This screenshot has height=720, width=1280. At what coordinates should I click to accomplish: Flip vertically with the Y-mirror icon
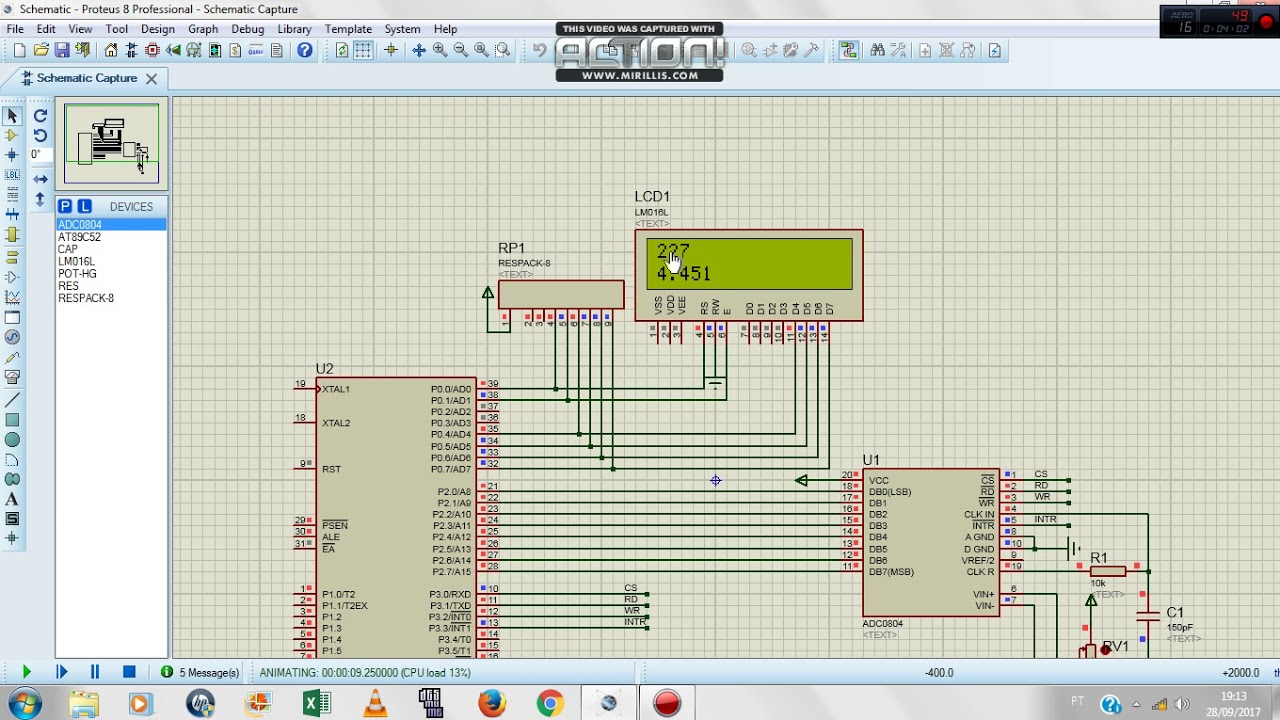pos(40,199)
